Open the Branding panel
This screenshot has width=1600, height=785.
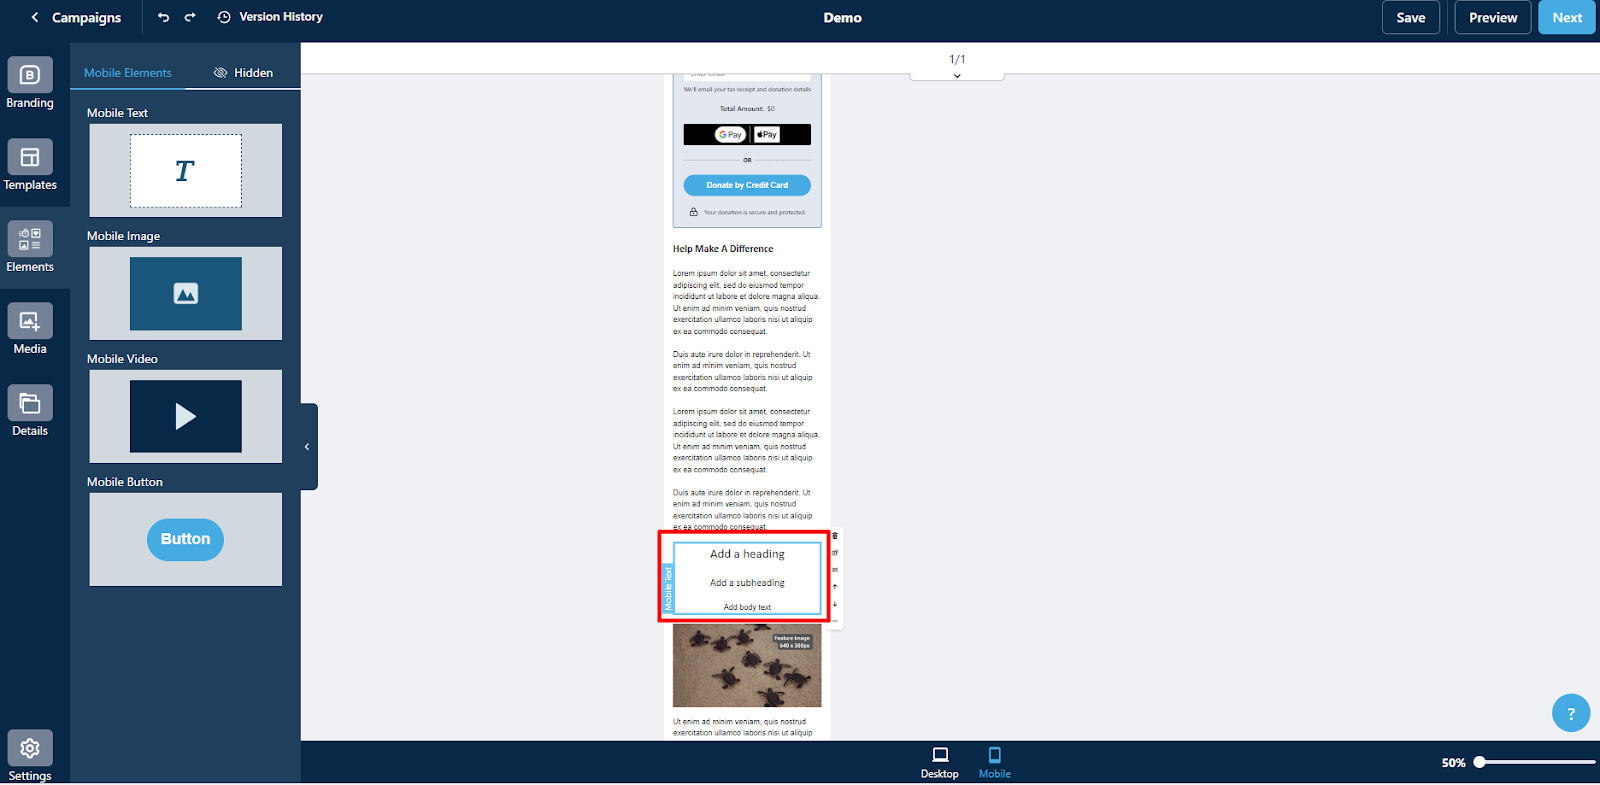(x=30, y=84)
